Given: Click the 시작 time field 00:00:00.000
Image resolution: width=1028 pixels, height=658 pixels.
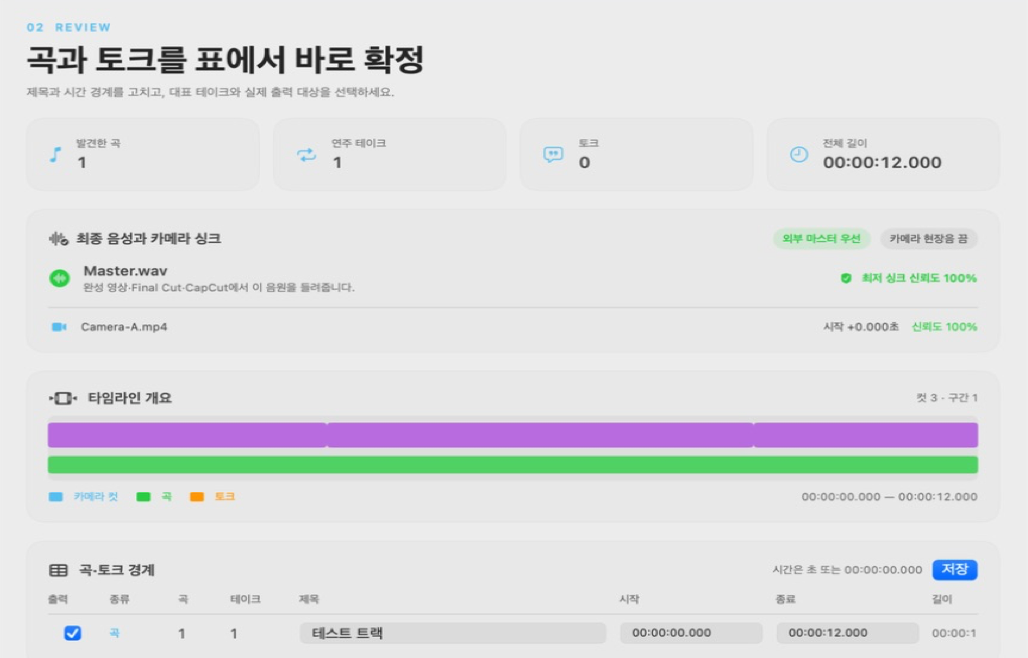Looking at the screenshot, I should click(x=691, y=633).
